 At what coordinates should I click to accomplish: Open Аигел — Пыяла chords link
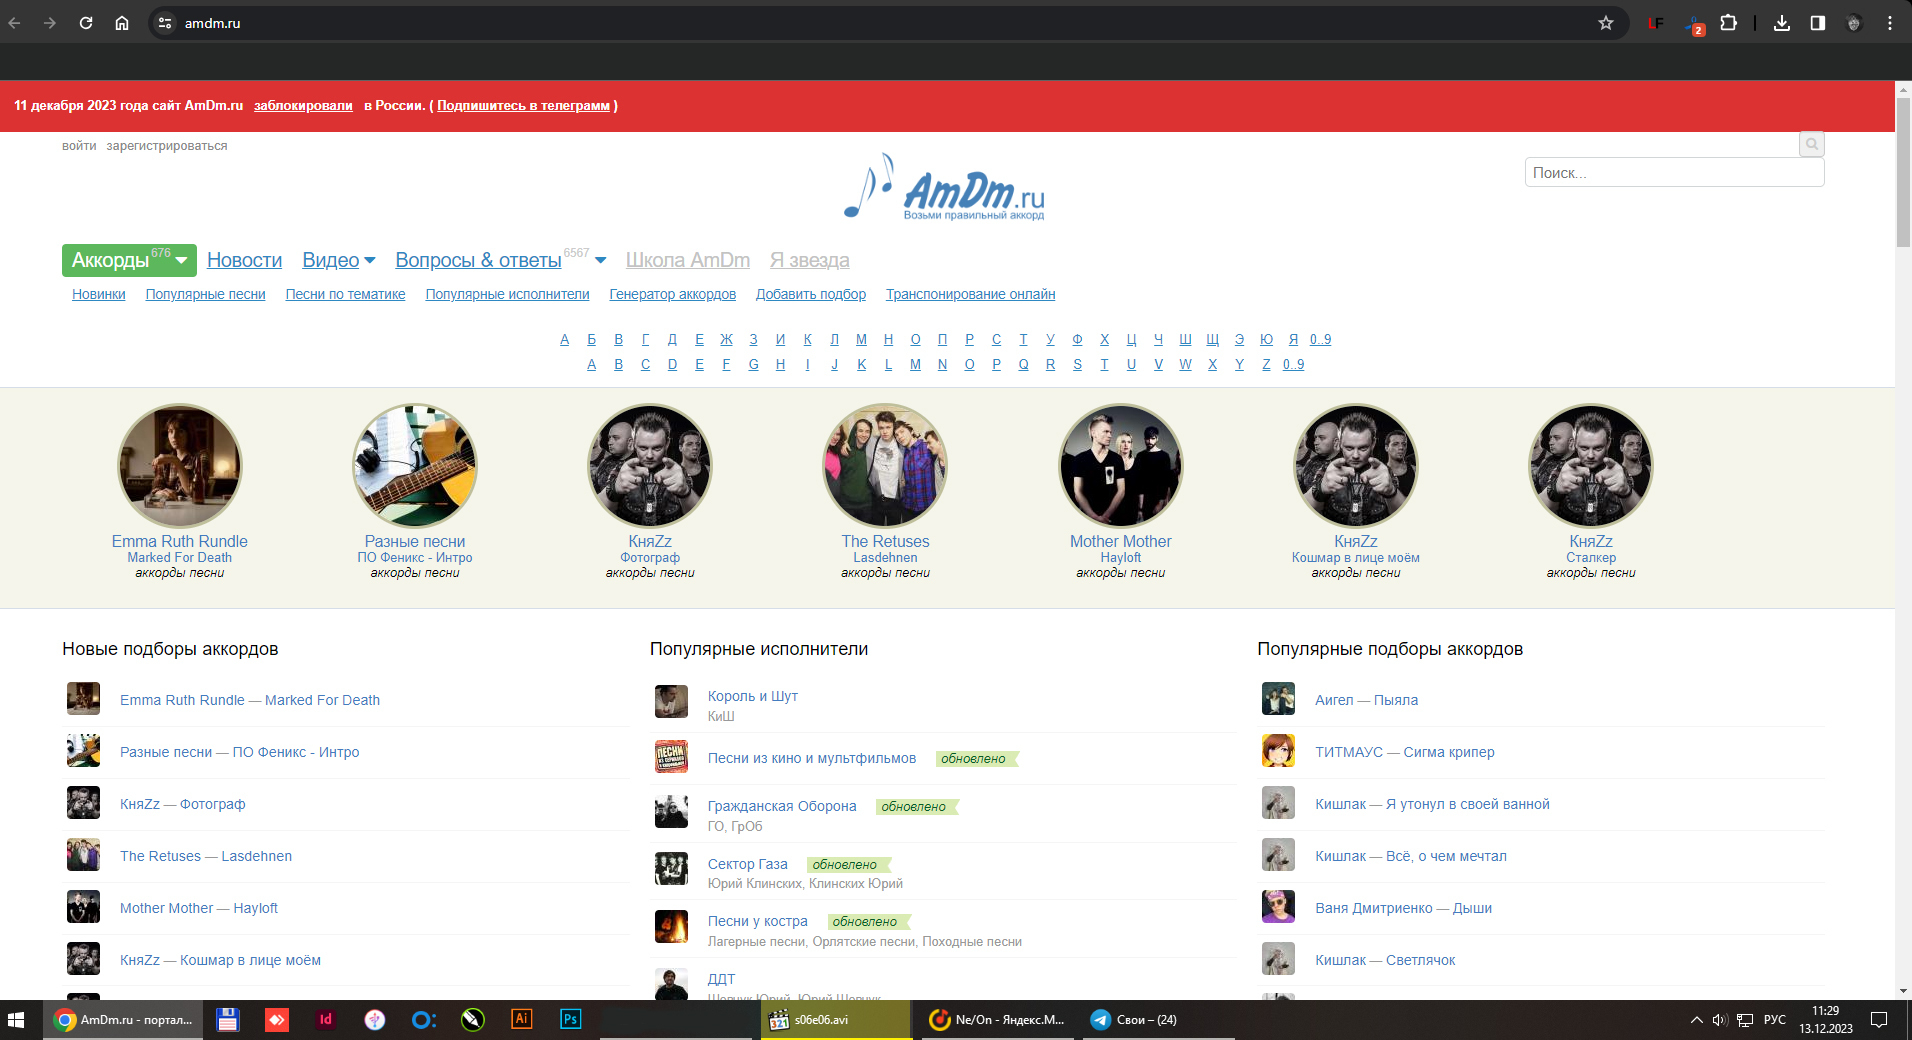1366,700
